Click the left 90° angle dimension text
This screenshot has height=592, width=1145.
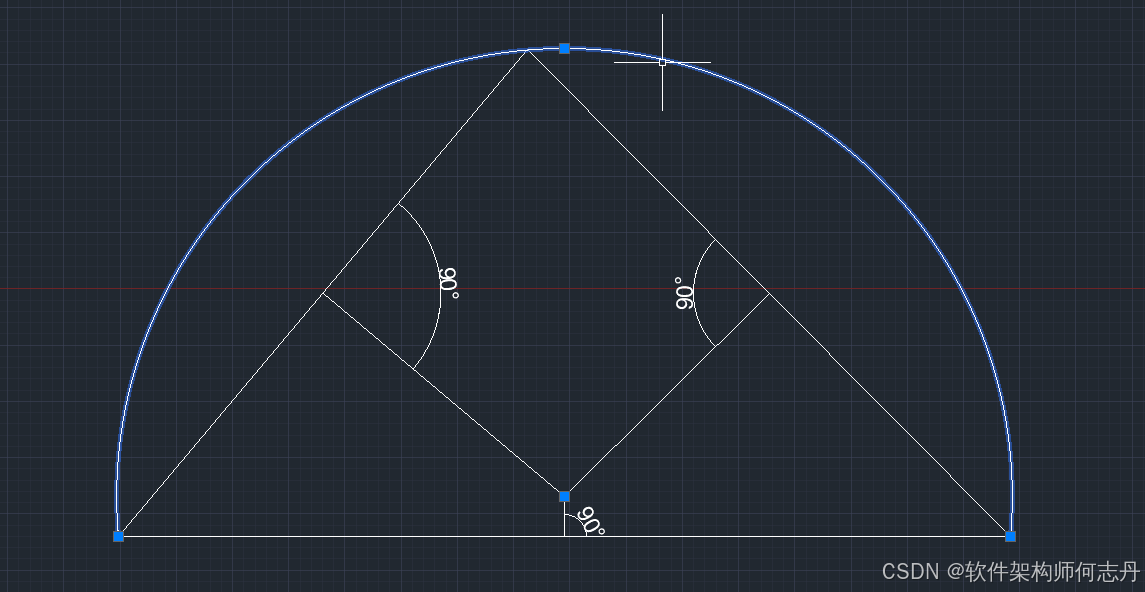(x=450, y=283)
